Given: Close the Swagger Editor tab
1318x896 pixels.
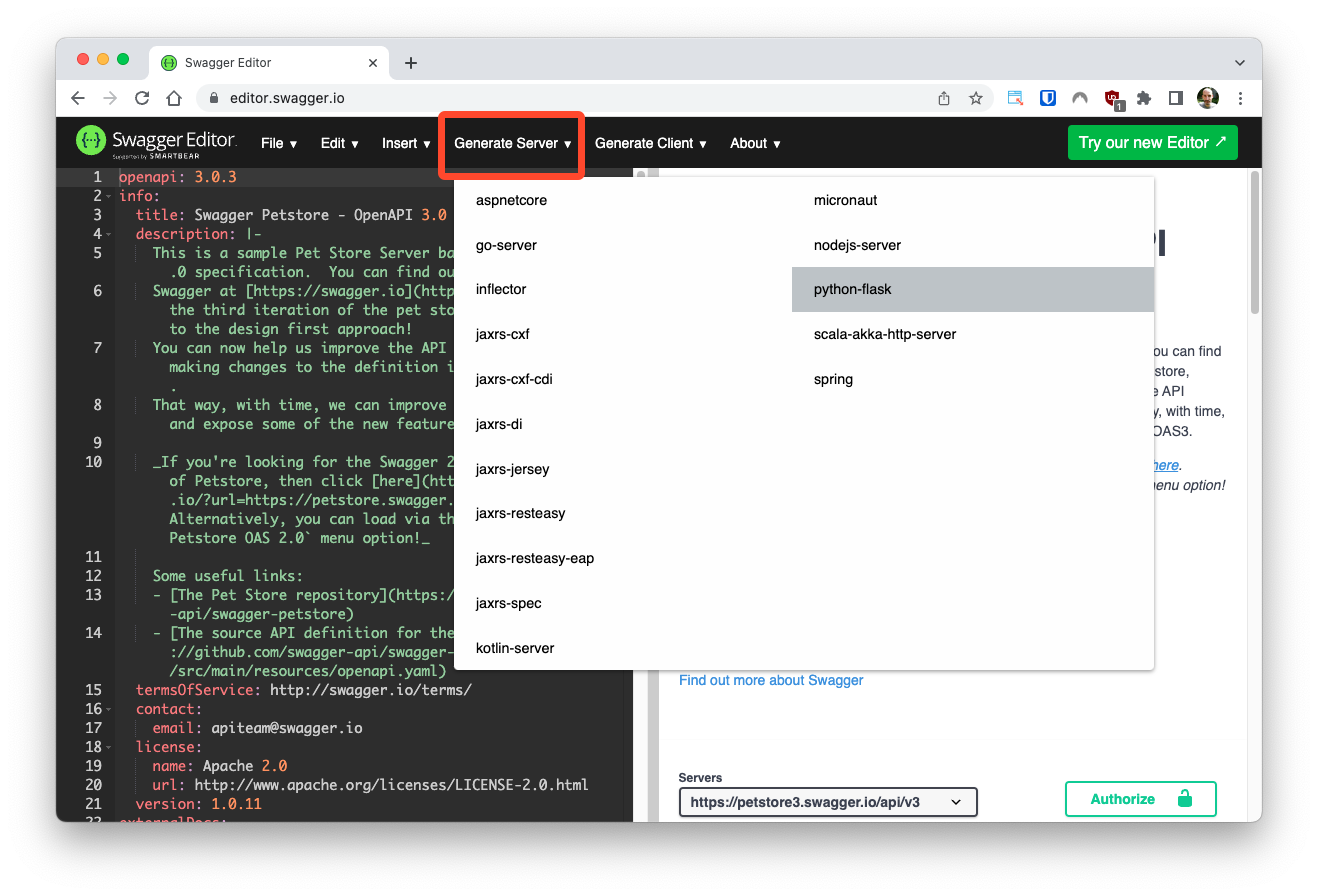Looking at the screenshot, I should click(x=373, y=63).
